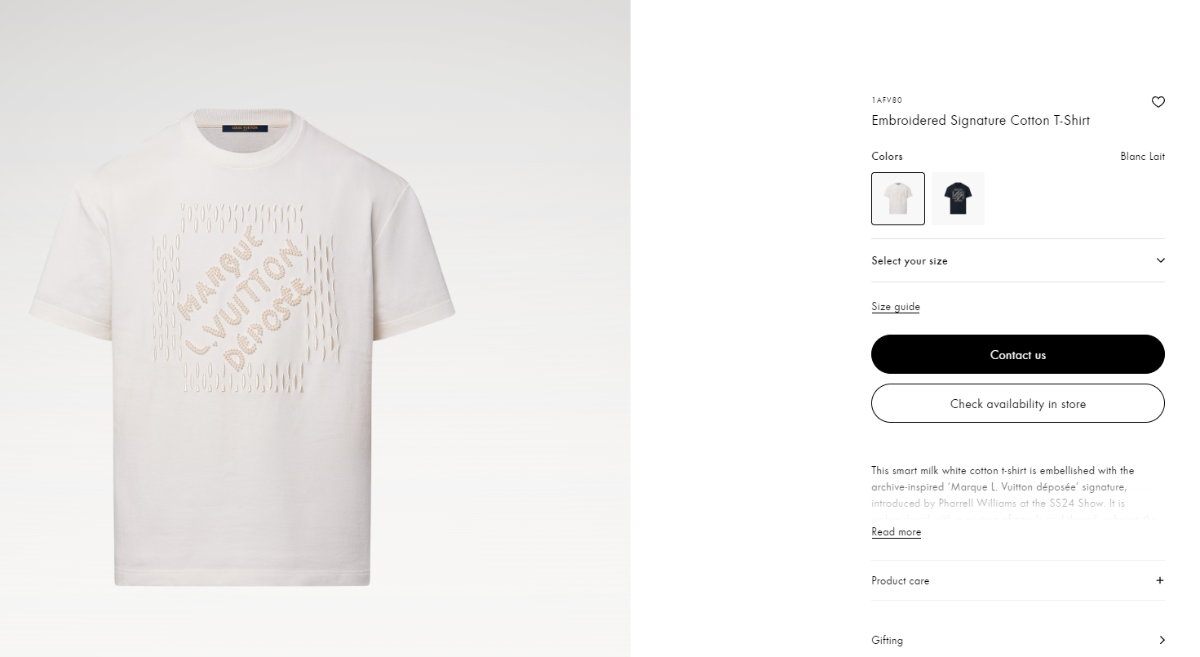The height and width of the screenshot is (657, 1200).
Task: Select the milk white T-shirt color swatch
Action: (x=897, y=198)
